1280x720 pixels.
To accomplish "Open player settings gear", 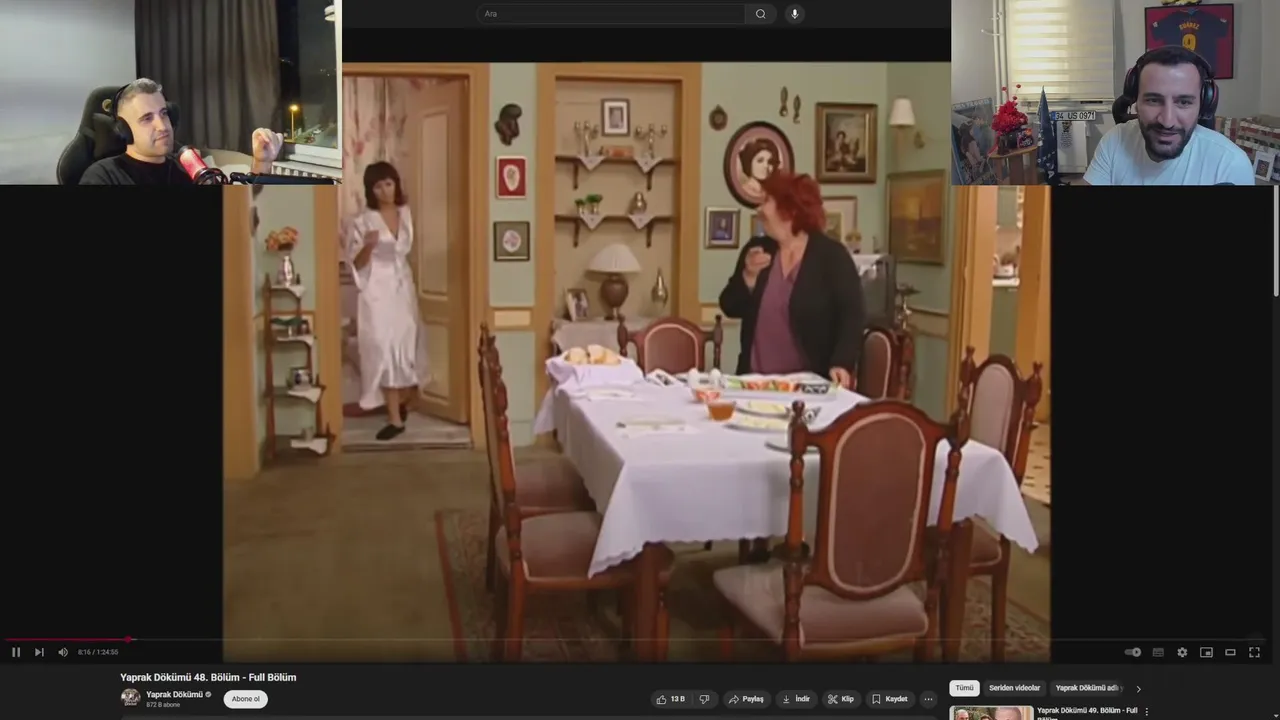I will pyautogui.click(x=1182, y=652).
